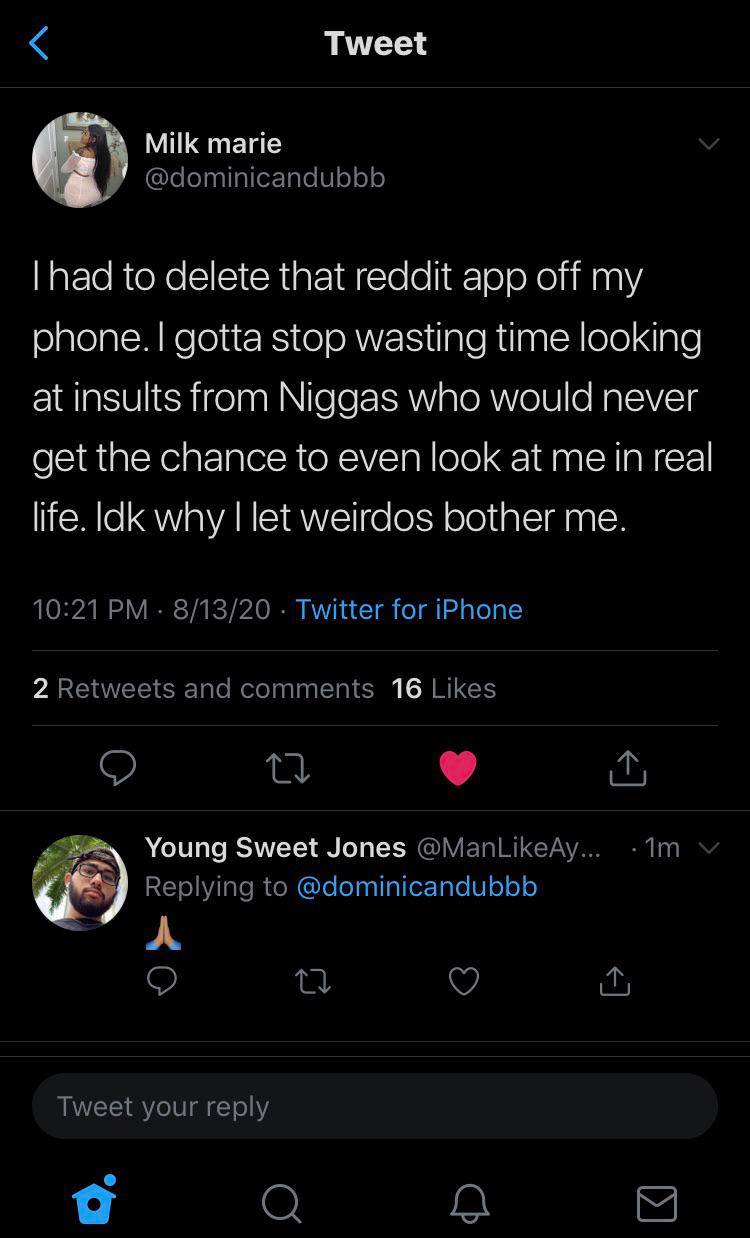750x1238 pixels.
Task: Open tweet options chevron for the main tweet
Action: coord(708,145)
